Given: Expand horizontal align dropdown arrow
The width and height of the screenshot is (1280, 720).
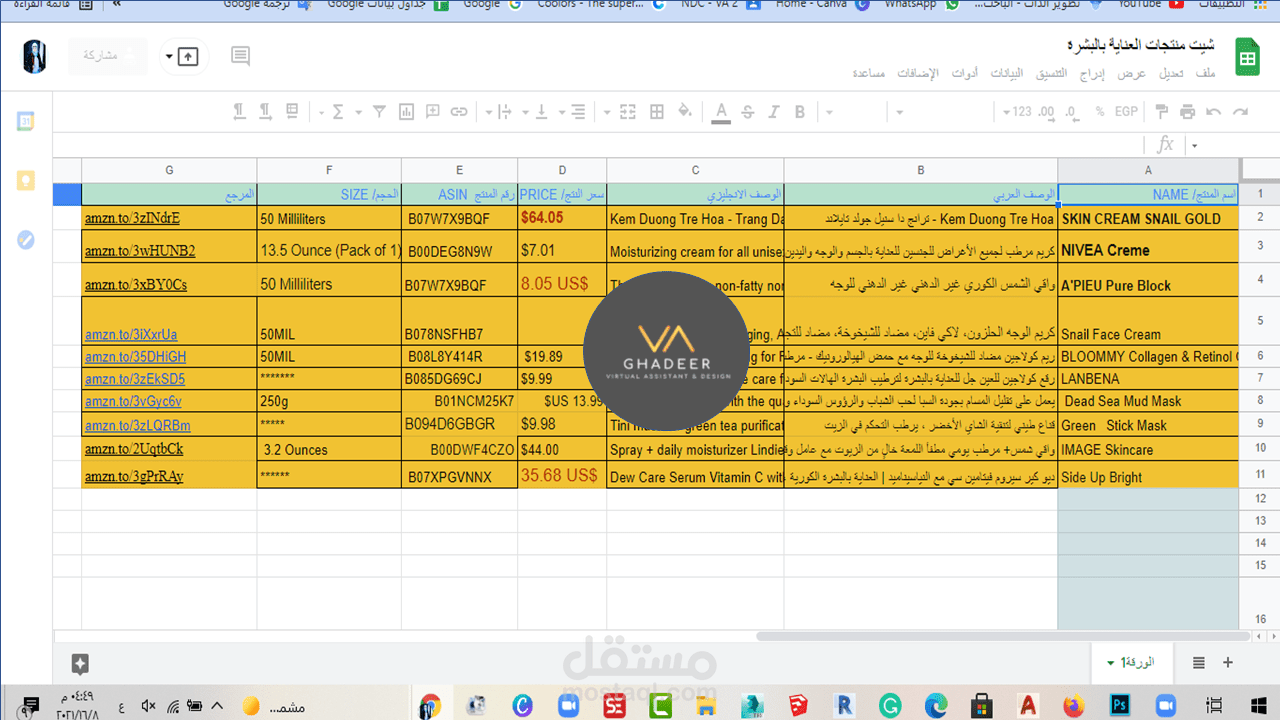Looking at the screenshot, I should (562, 112).
